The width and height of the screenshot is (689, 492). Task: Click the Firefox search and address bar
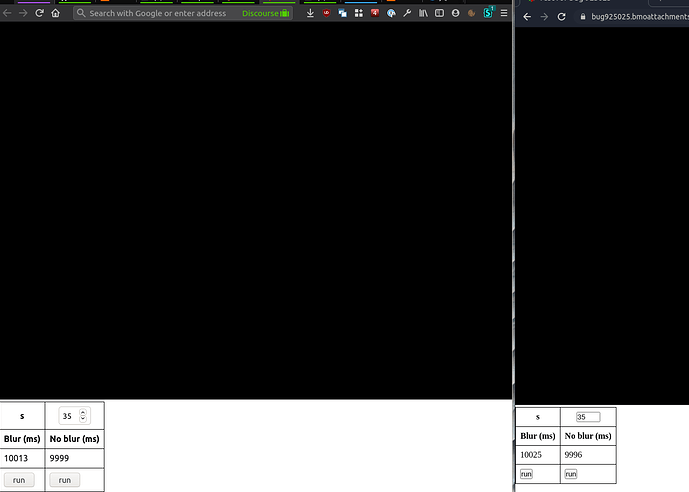click(183, 13)
